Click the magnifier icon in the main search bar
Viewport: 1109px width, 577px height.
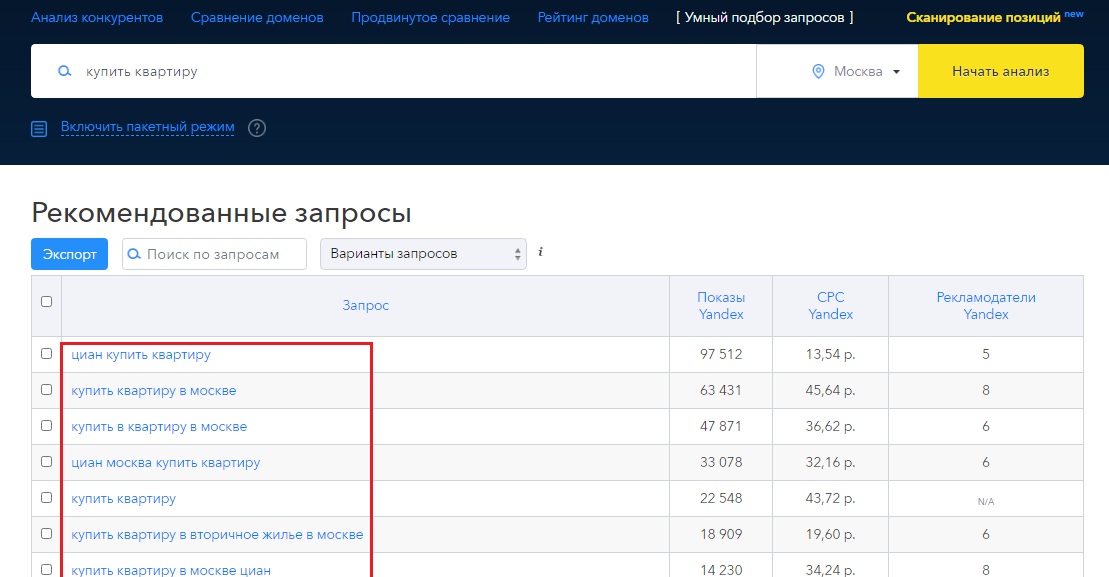click(x=64, y=71)
